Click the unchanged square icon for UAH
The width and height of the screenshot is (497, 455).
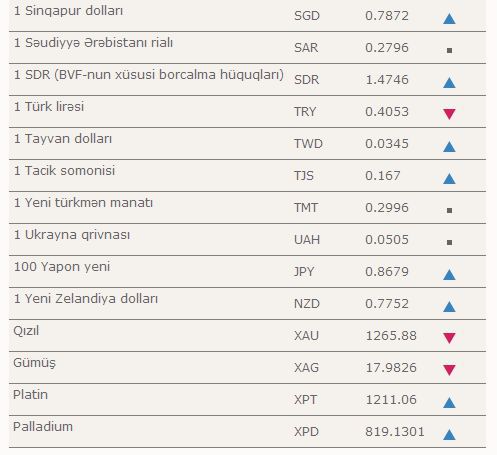(449, 243)
